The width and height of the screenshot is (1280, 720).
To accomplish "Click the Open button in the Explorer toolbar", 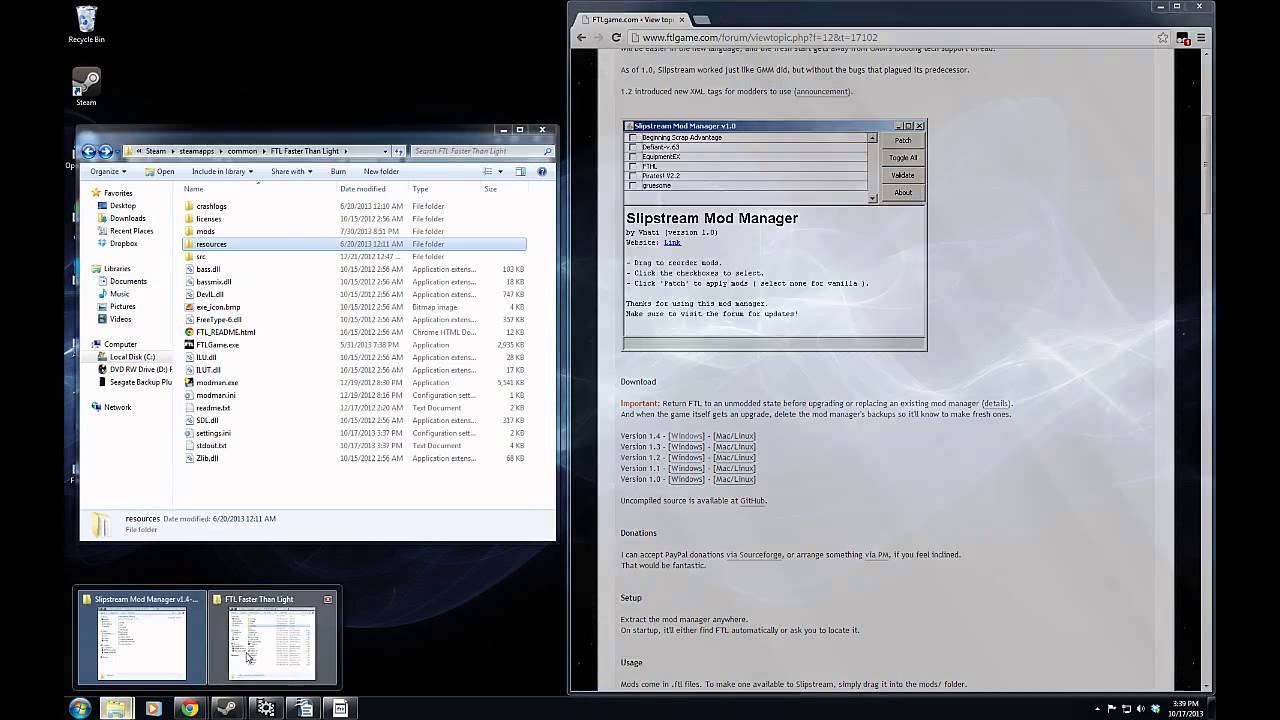I will [160, 171].
